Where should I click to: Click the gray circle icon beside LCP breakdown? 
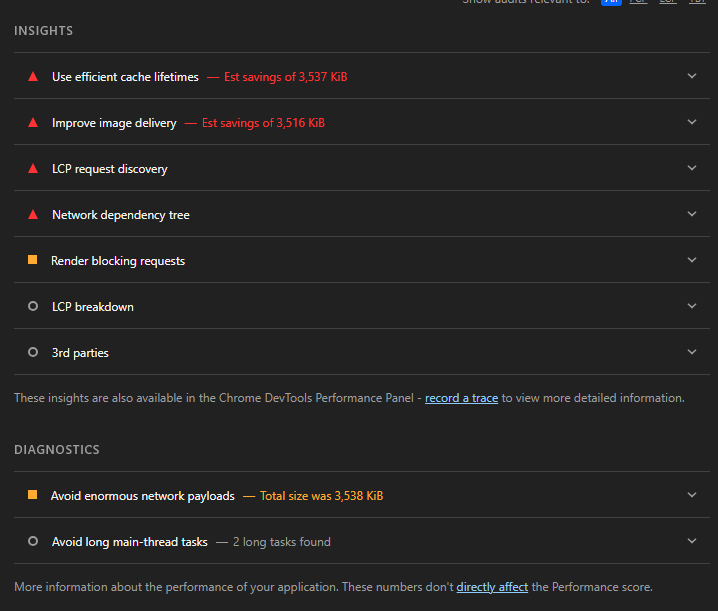pyautogui.click(x=33, y=307)
